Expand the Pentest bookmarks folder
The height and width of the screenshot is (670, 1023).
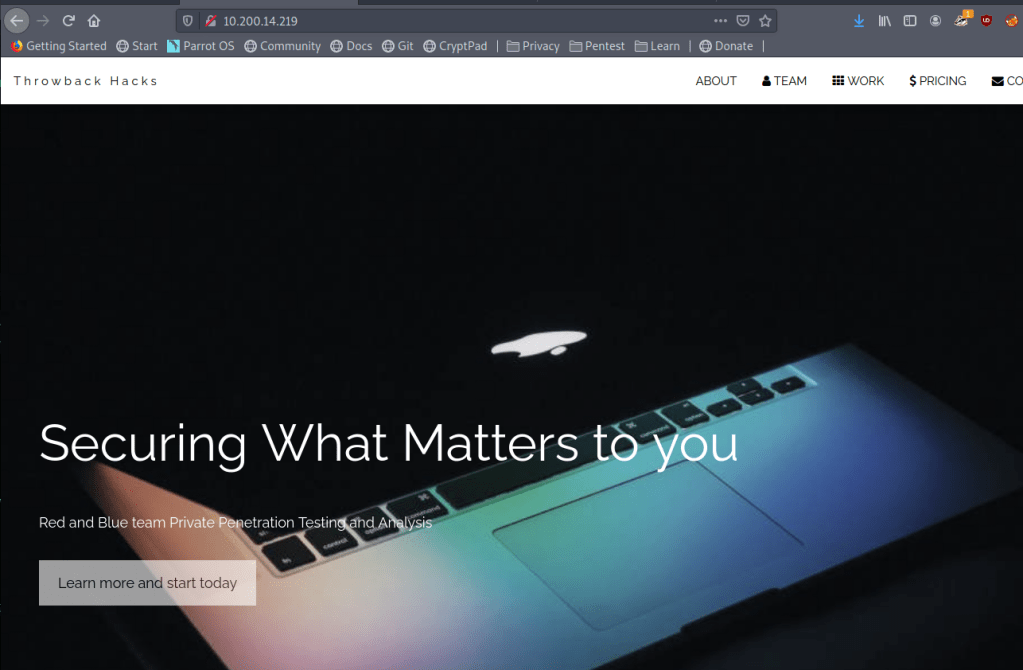coord(597,46)
